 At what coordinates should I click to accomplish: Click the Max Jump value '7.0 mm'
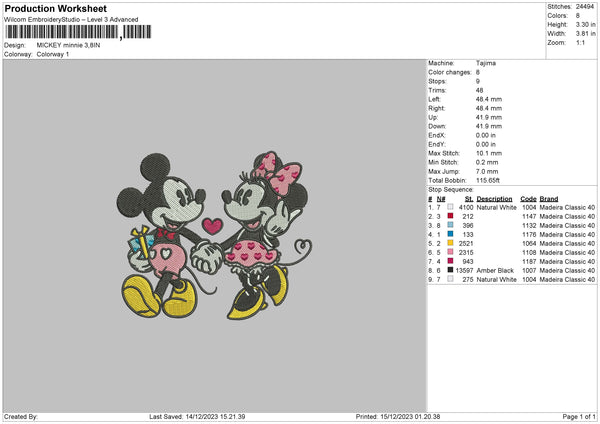point(487,171)
